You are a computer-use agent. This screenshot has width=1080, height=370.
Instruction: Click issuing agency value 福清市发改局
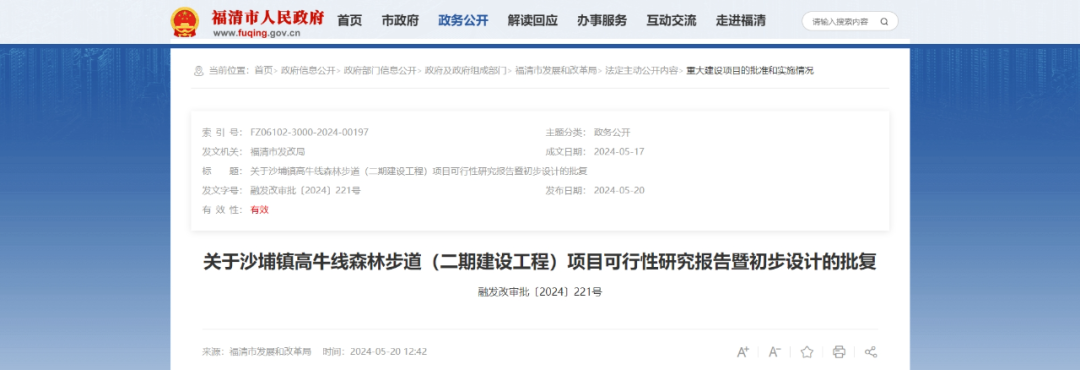(x=278, y=152)
